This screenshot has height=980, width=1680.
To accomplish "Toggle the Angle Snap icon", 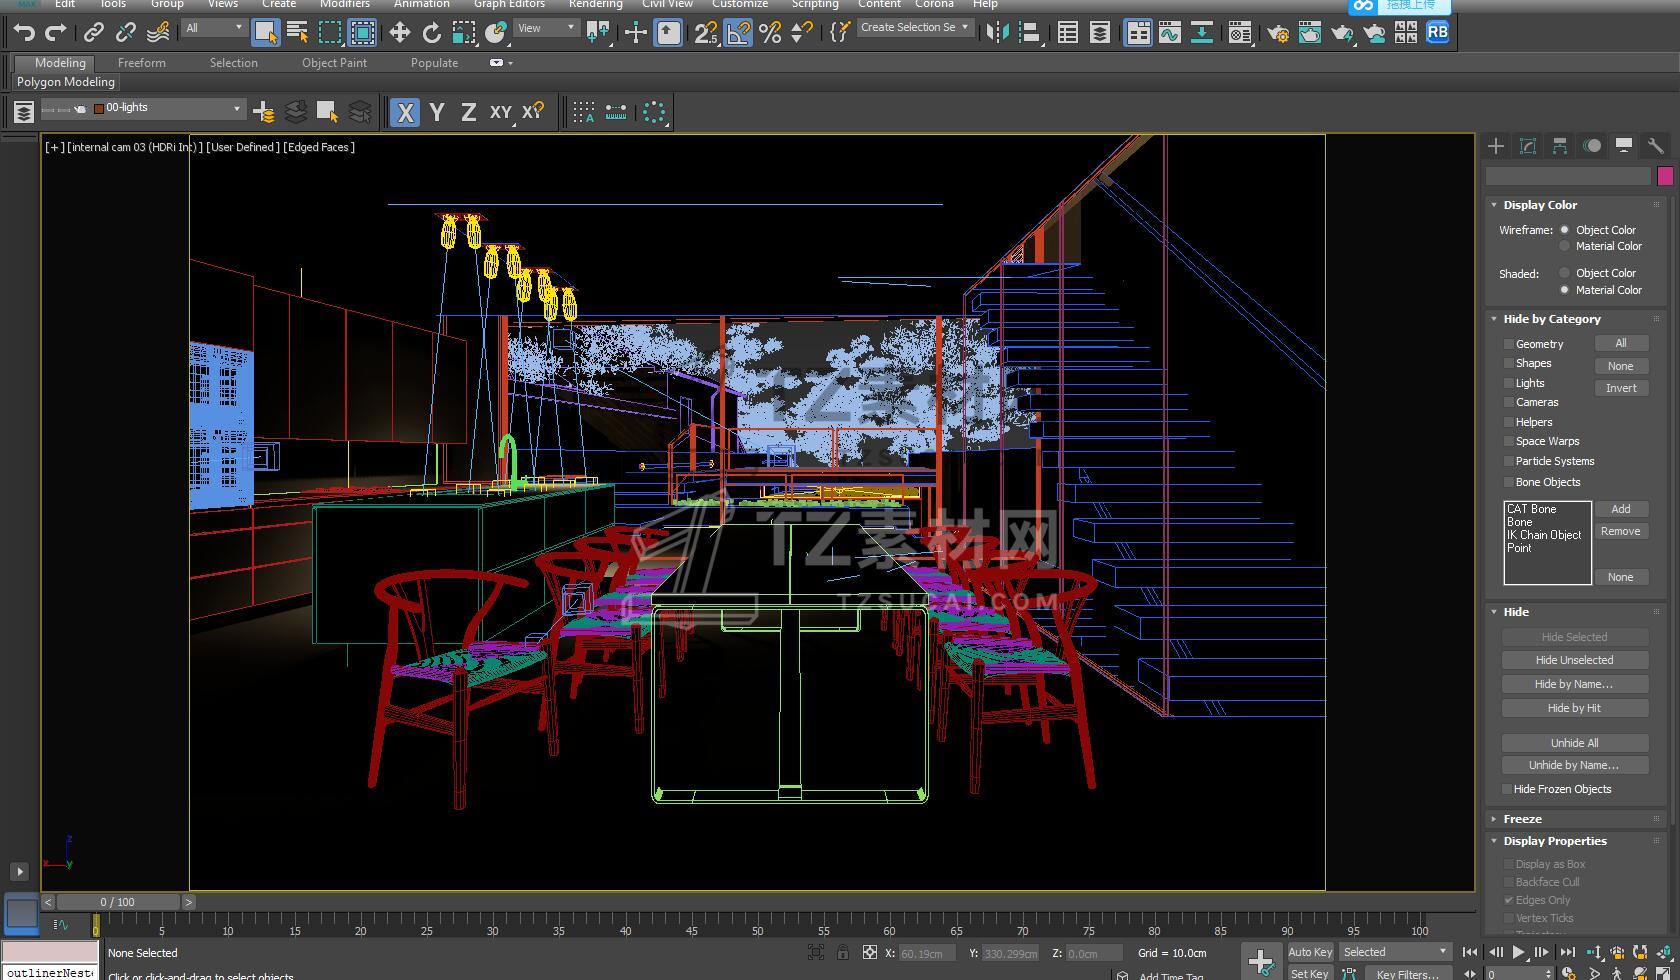I will click(x=738, y=33).
